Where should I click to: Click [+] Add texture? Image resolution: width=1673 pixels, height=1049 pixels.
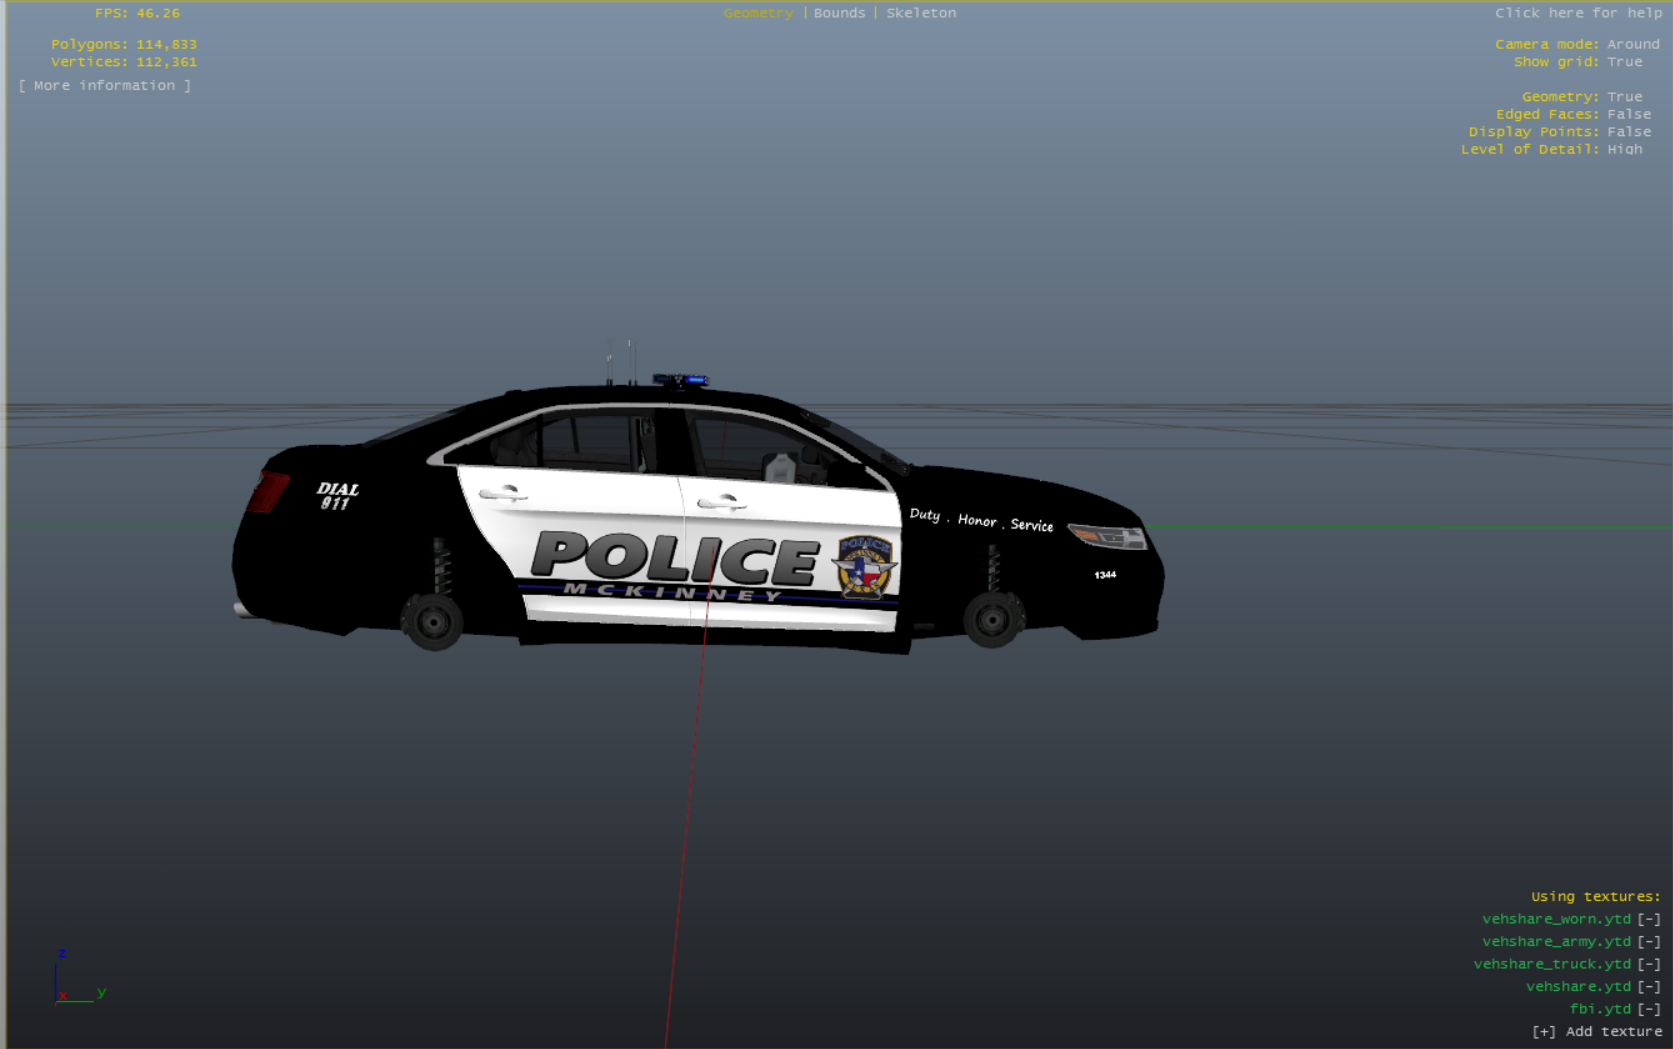tap(1597, 1032)
